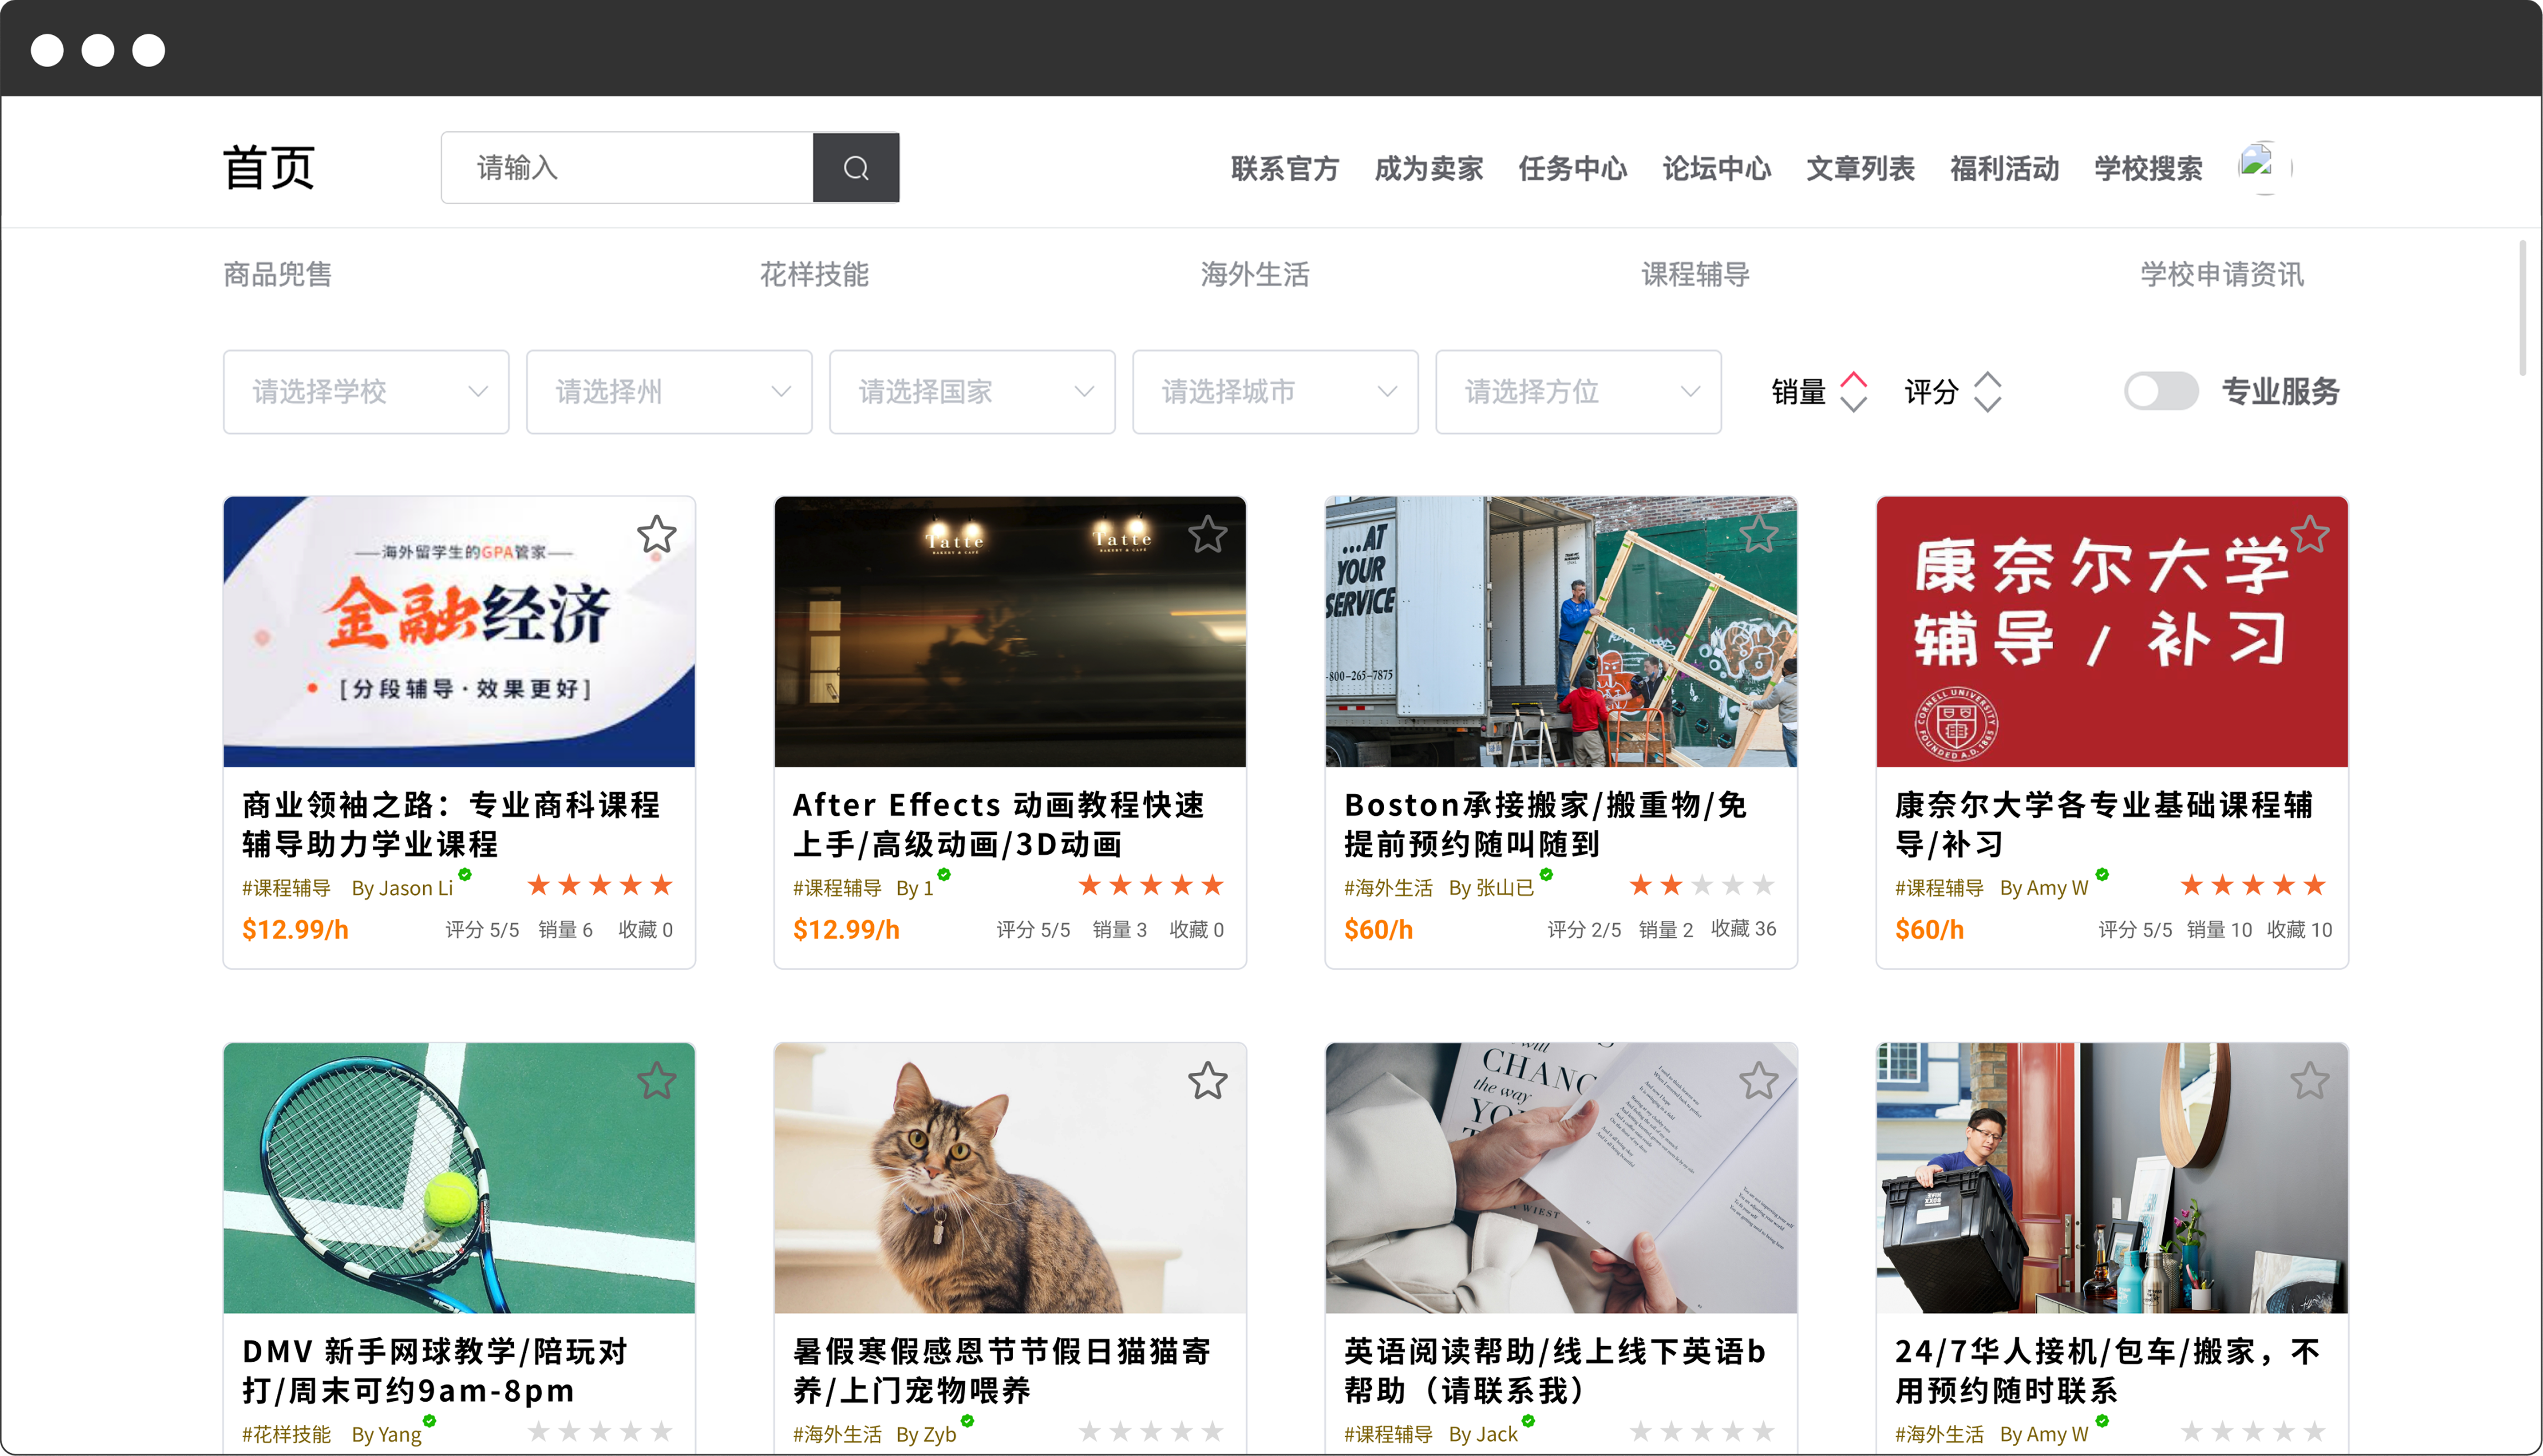2543x1456 pixels.
Task: Favorite the 猫猫寄养 card star
Action: [1208, 1081]
